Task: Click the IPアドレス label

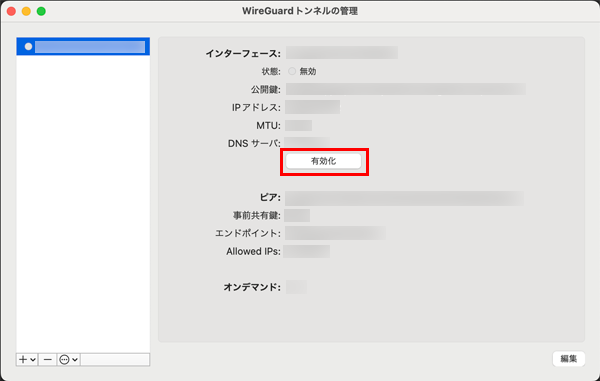Action: click(x=256, y=107)
